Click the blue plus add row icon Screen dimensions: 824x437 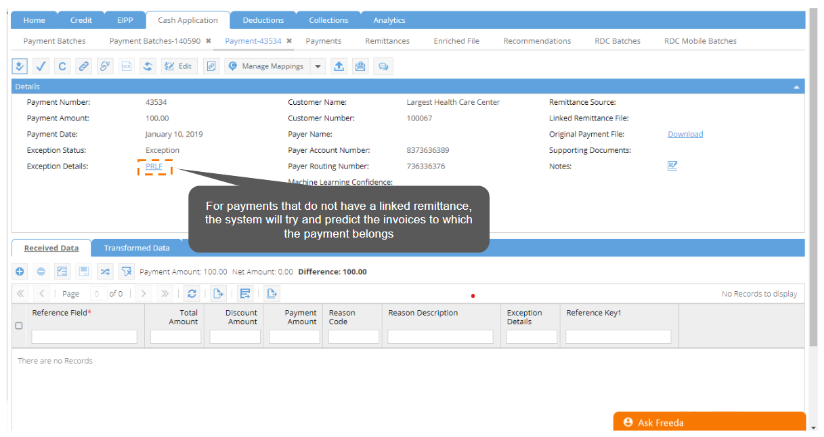19,272
